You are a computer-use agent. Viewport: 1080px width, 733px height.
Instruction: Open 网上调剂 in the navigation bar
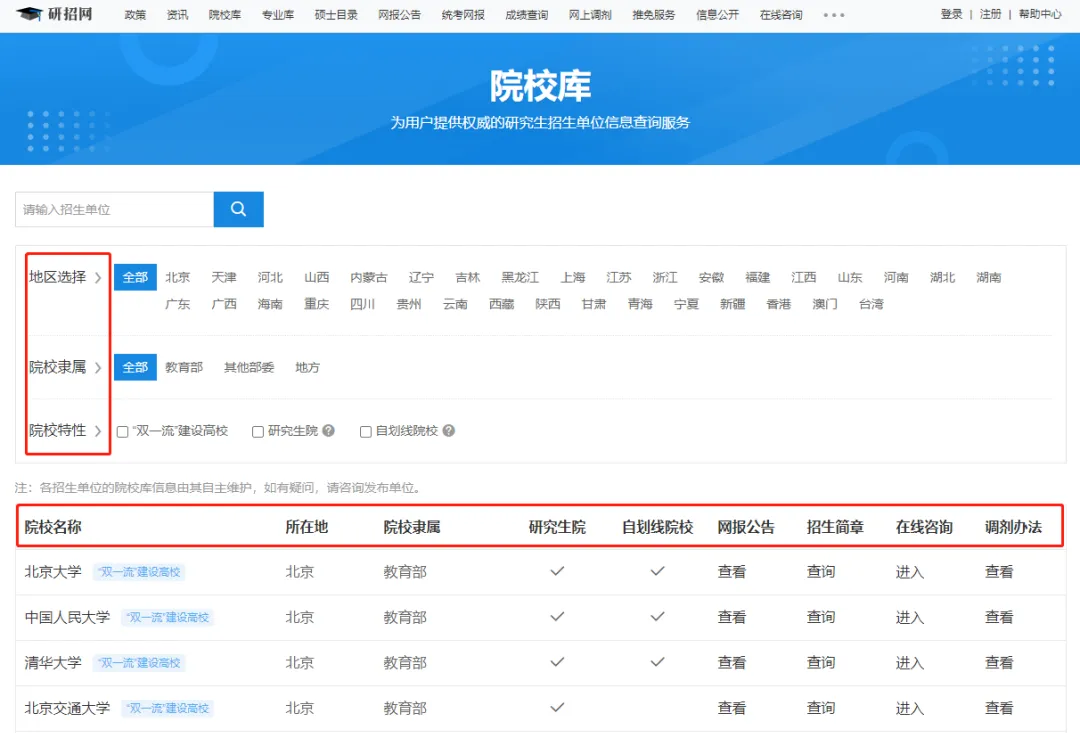click(x=590, y=14)
